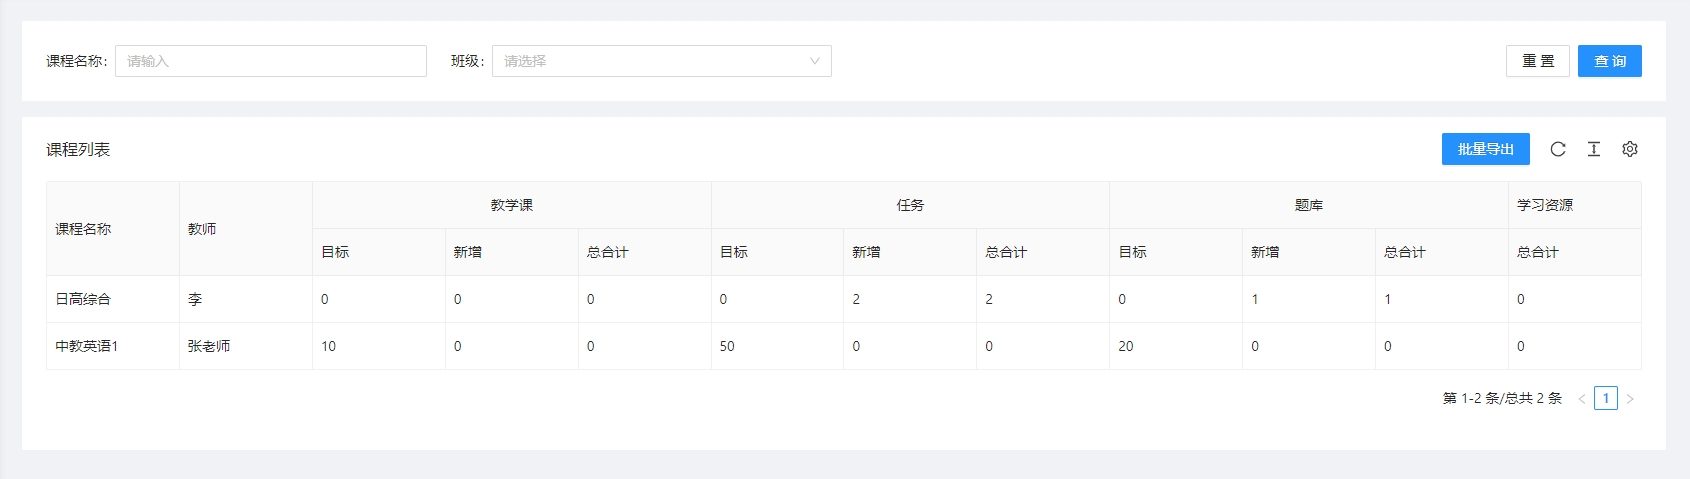Click the 教学课 column group header
Screen dimensions: 1690x479
(511, 205)
